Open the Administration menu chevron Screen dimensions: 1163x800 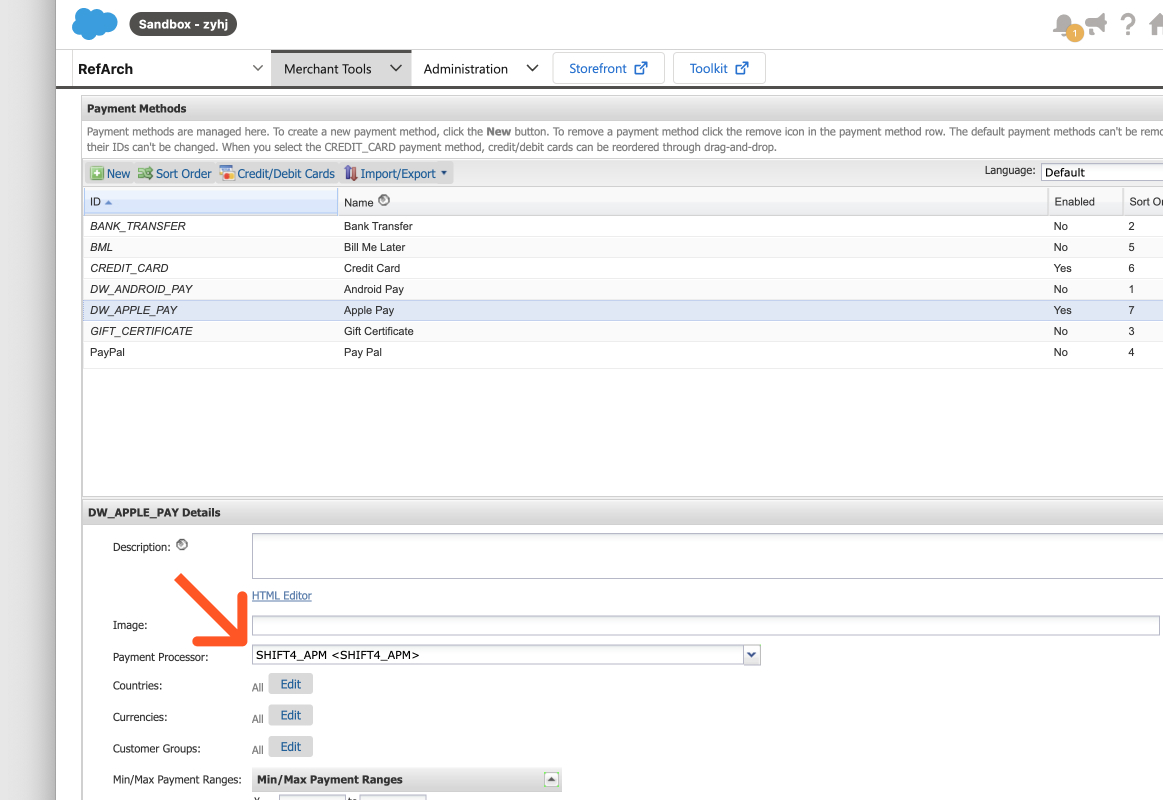532,68
